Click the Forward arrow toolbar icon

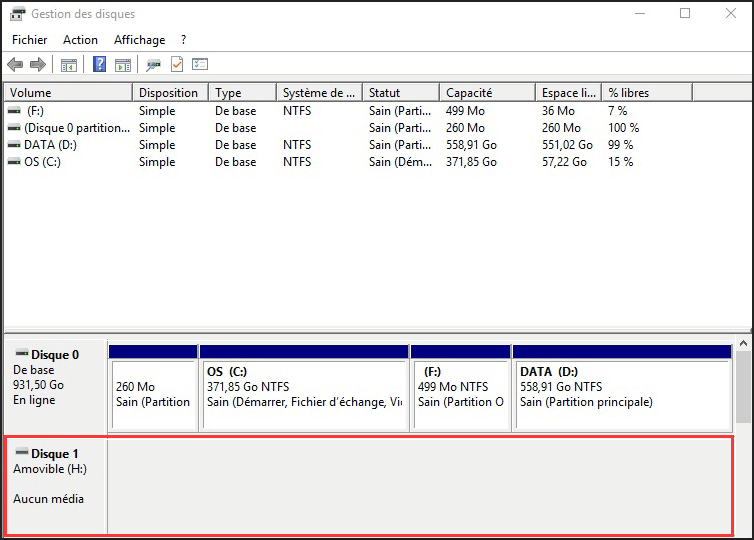[38, 65]
